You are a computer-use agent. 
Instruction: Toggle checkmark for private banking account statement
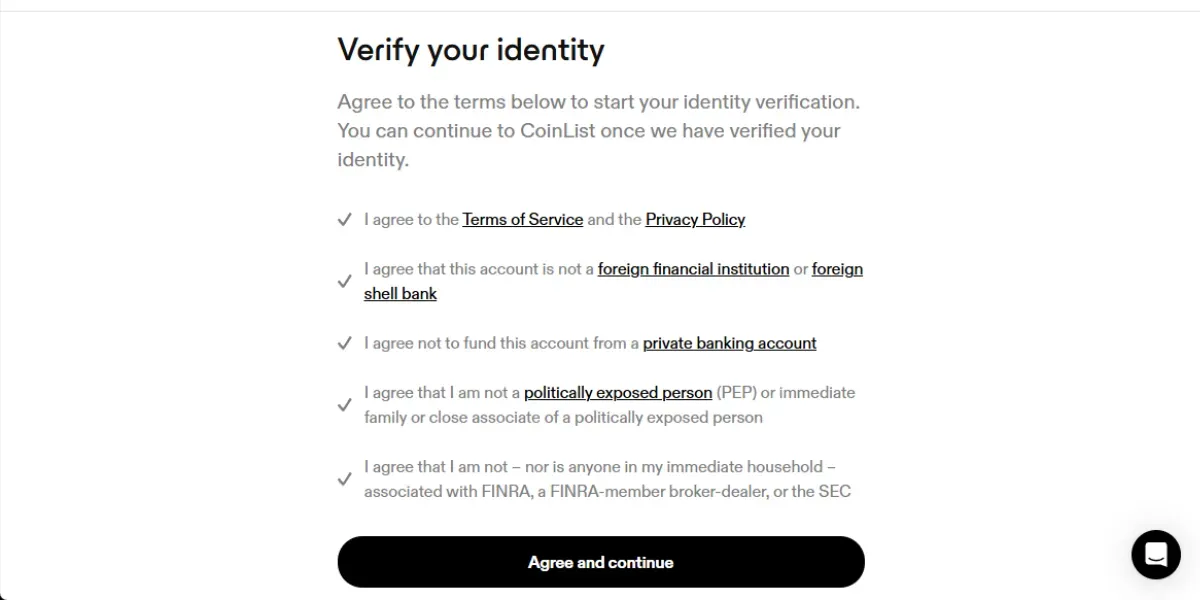[x=344, y=343]
